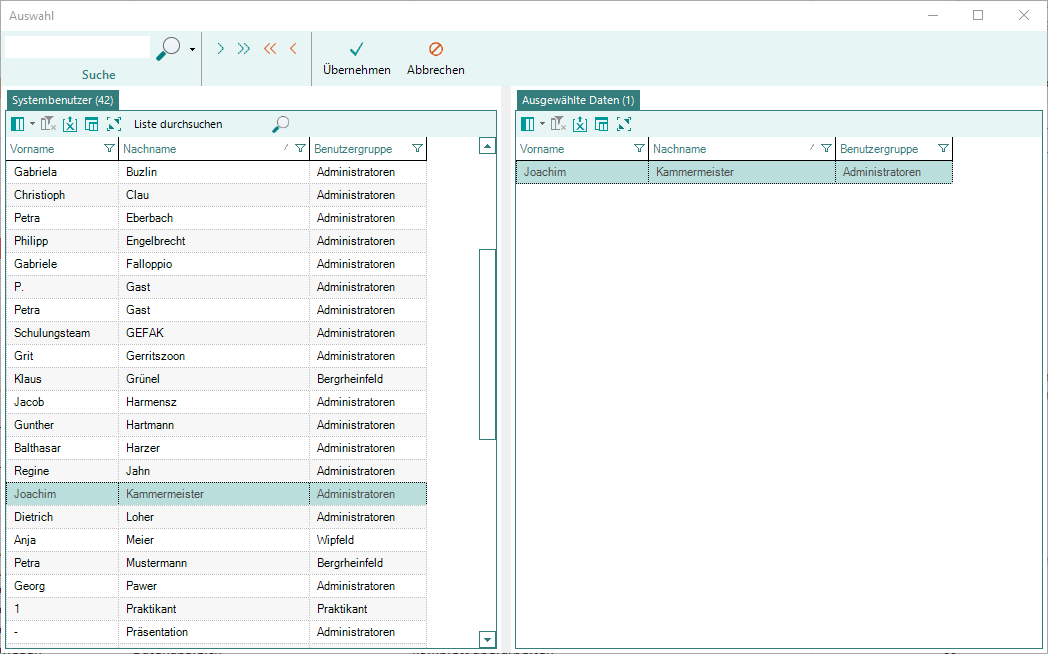Click clear filter icon in Systembenutzer toolbar
The image size is (1048, 654).
[49, 124]
